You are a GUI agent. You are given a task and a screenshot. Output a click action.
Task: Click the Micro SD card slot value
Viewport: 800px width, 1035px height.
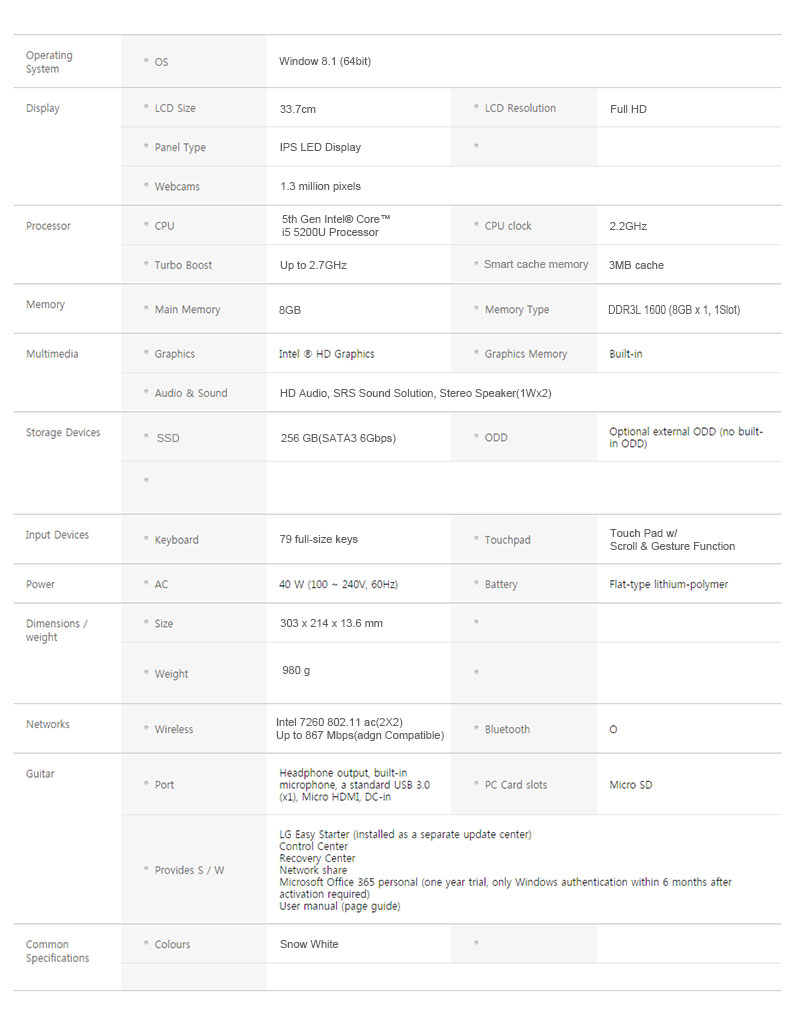pos(630,785)
